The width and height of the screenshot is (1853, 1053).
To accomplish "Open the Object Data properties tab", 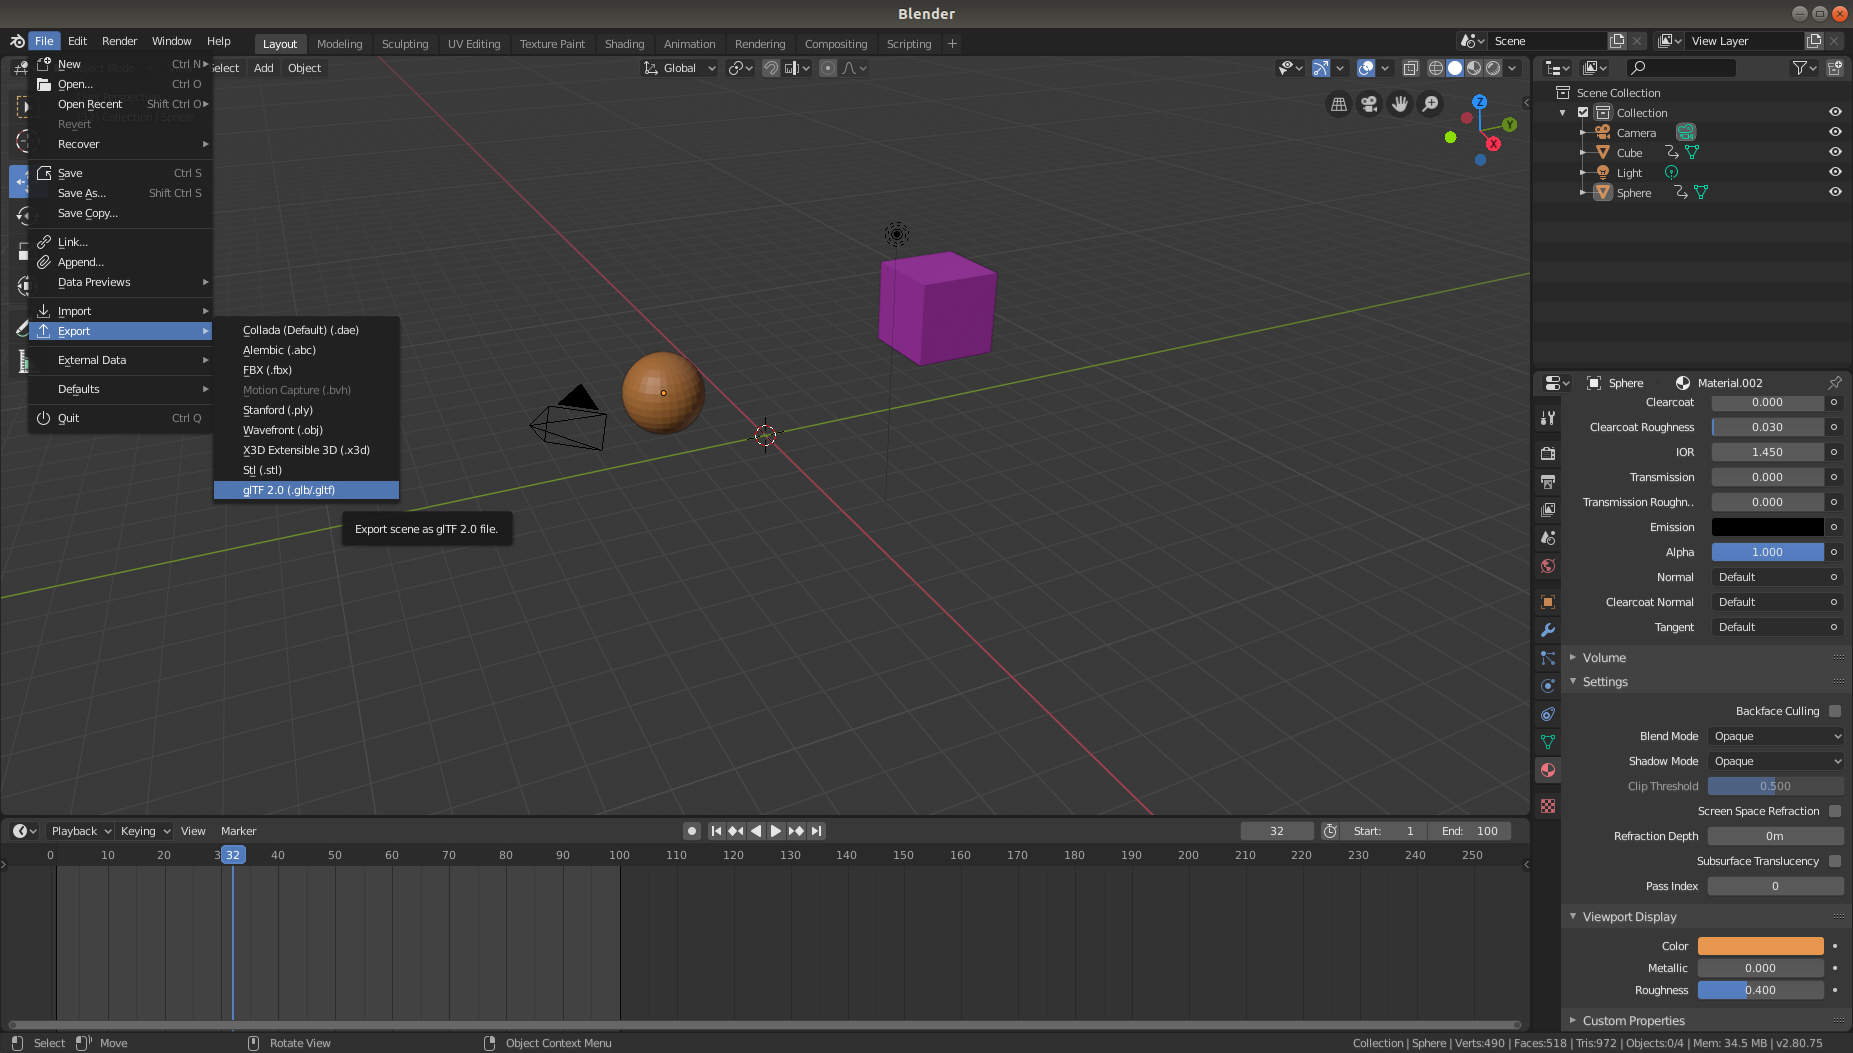I will [x=1548, y=741].
